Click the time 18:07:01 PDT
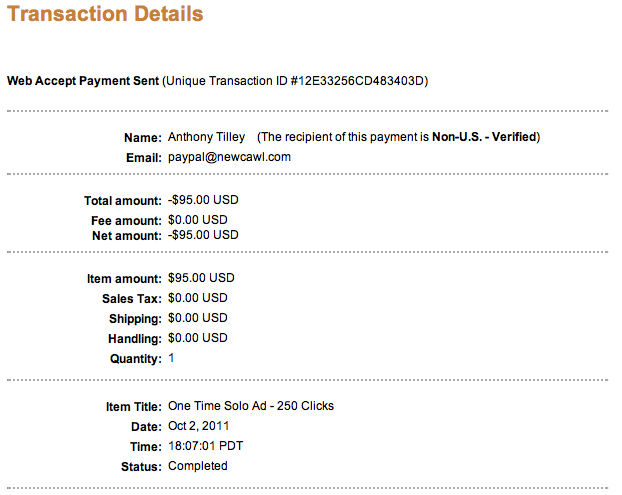This screenshot has height=495, width=622. tap(207, 446)
